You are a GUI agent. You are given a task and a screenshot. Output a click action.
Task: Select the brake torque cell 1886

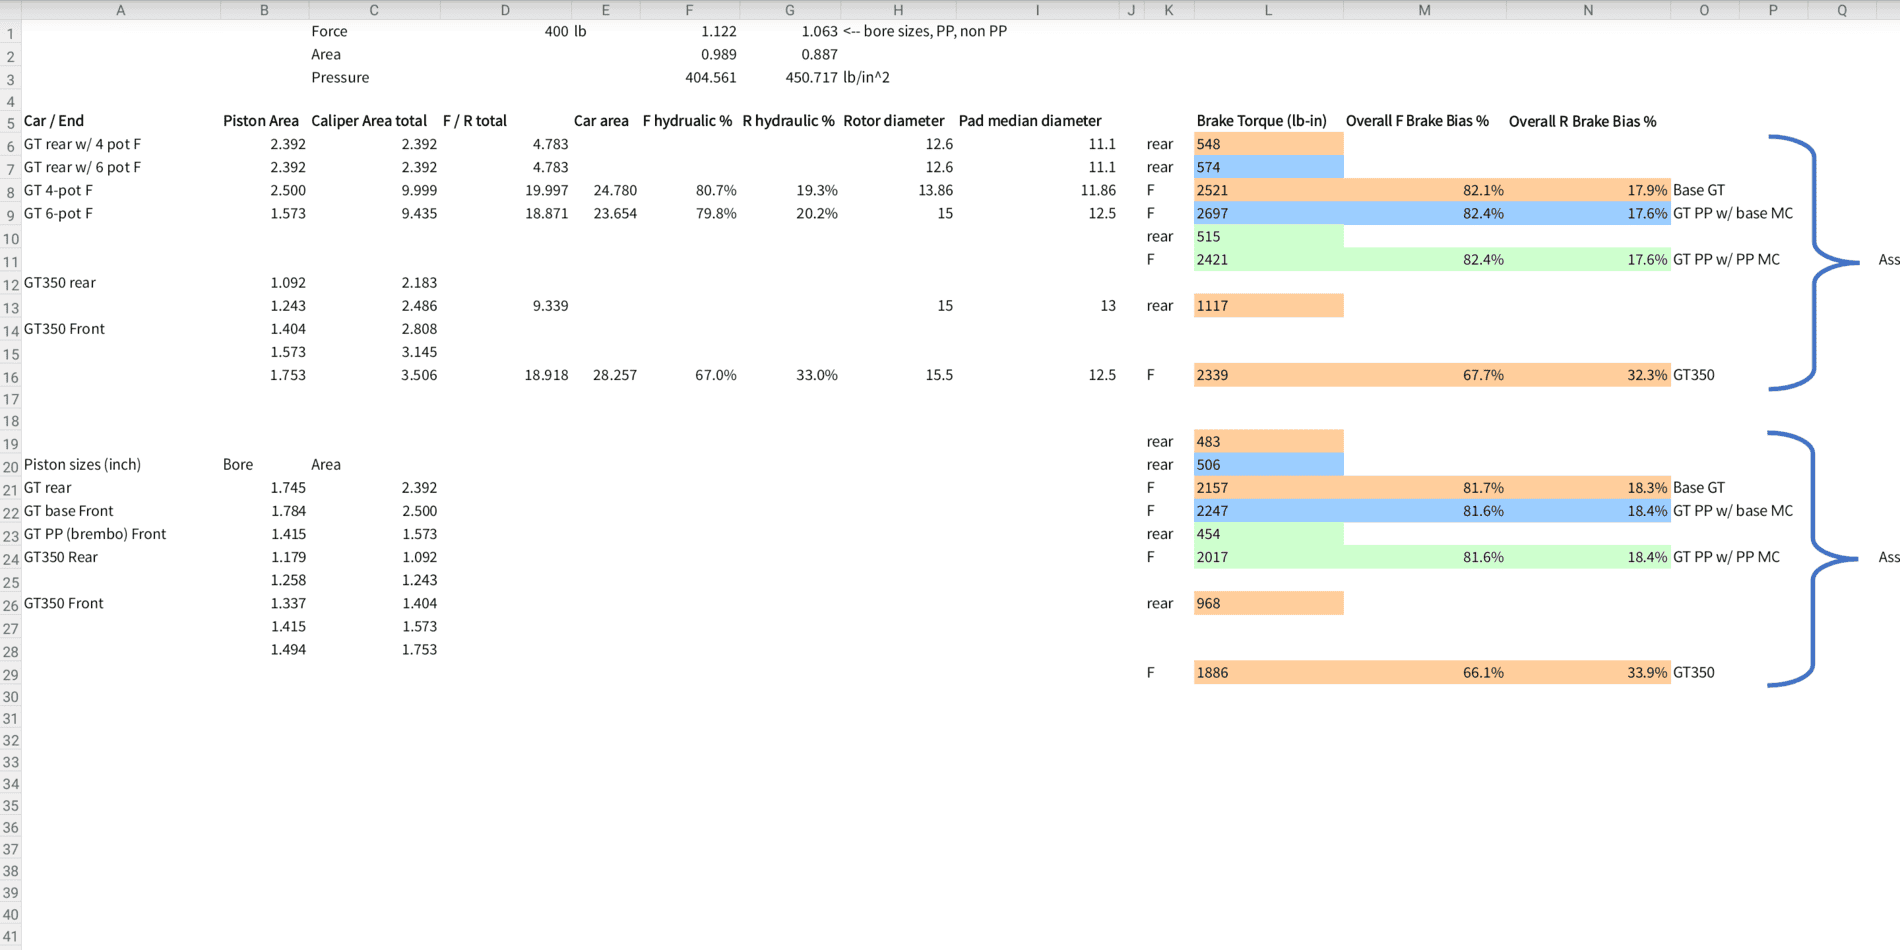coord(1268,672)
